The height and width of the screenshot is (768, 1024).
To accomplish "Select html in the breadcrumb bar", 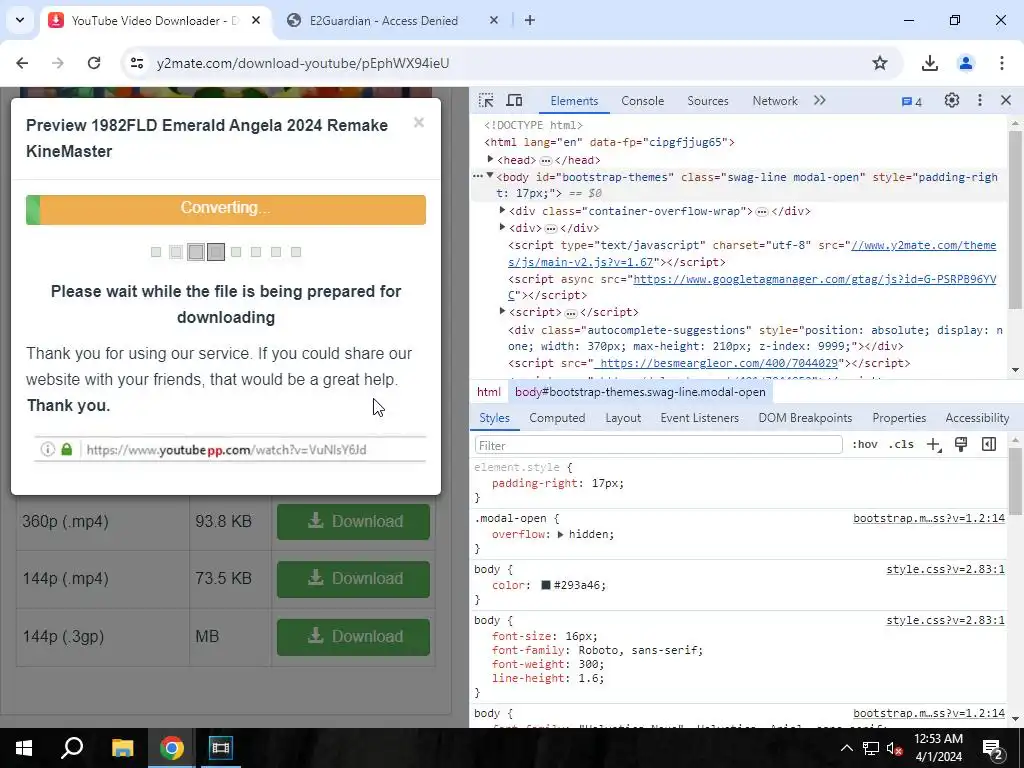I will 488,392.
